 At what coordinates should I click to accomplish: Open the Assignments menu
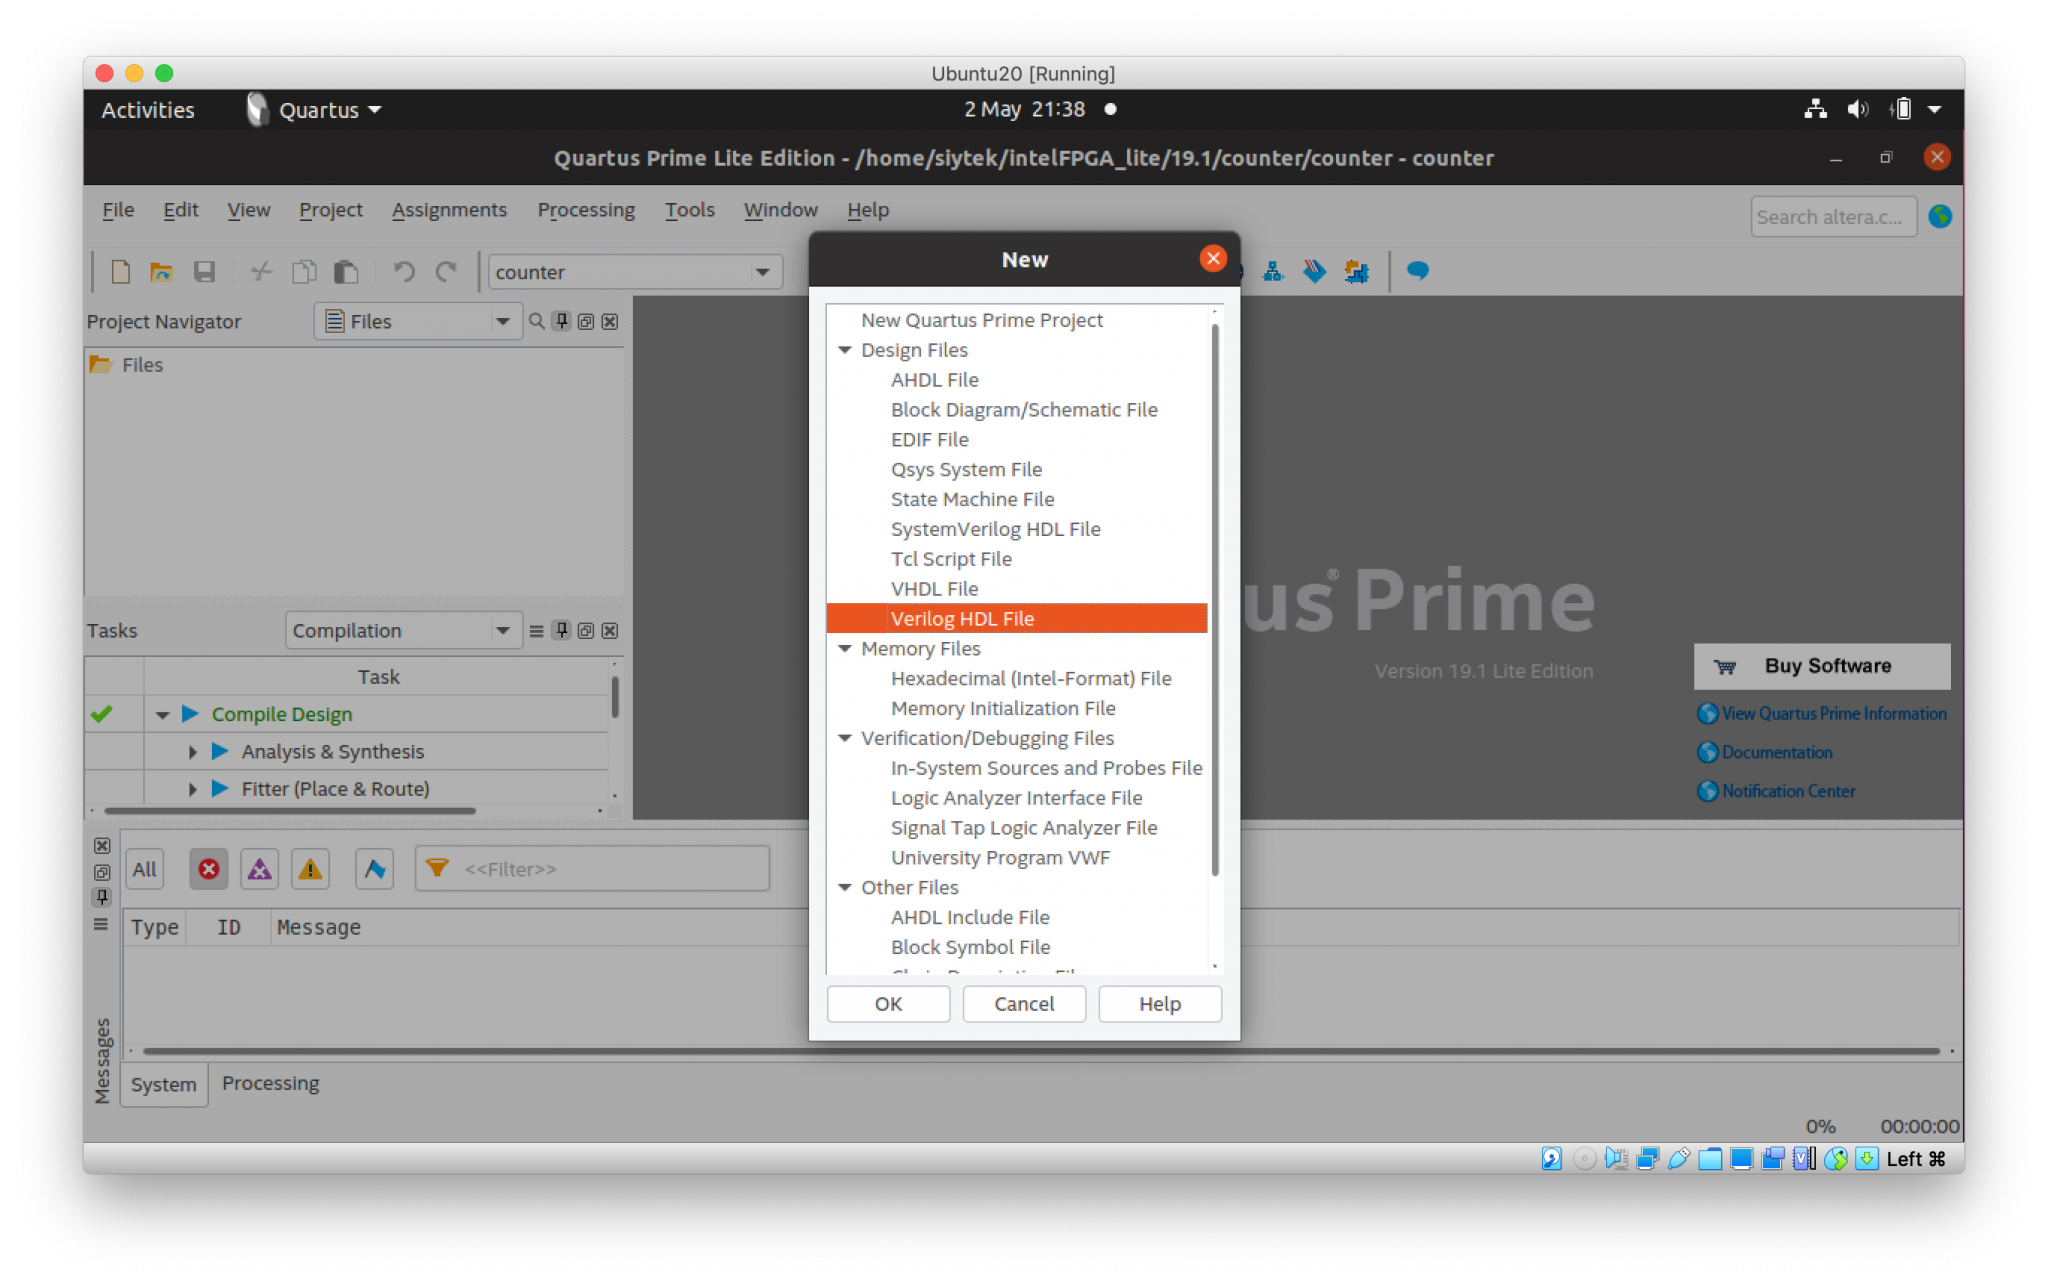click(x=449, y=210)
